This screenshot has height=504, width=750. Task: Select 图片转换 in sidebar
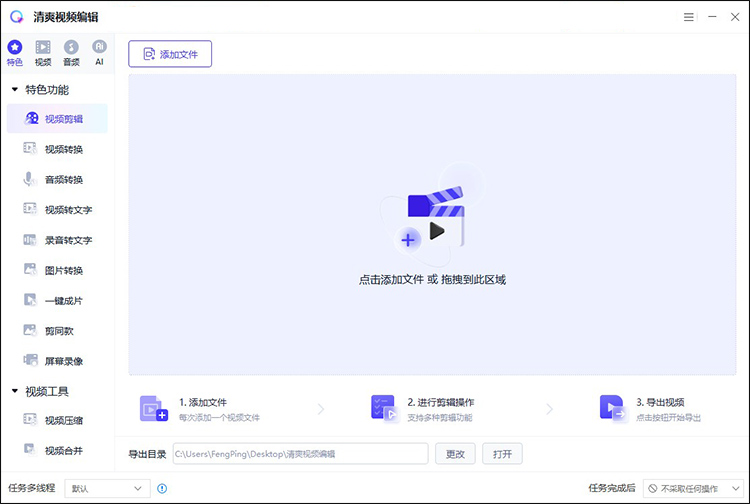(x=57, y=270)
